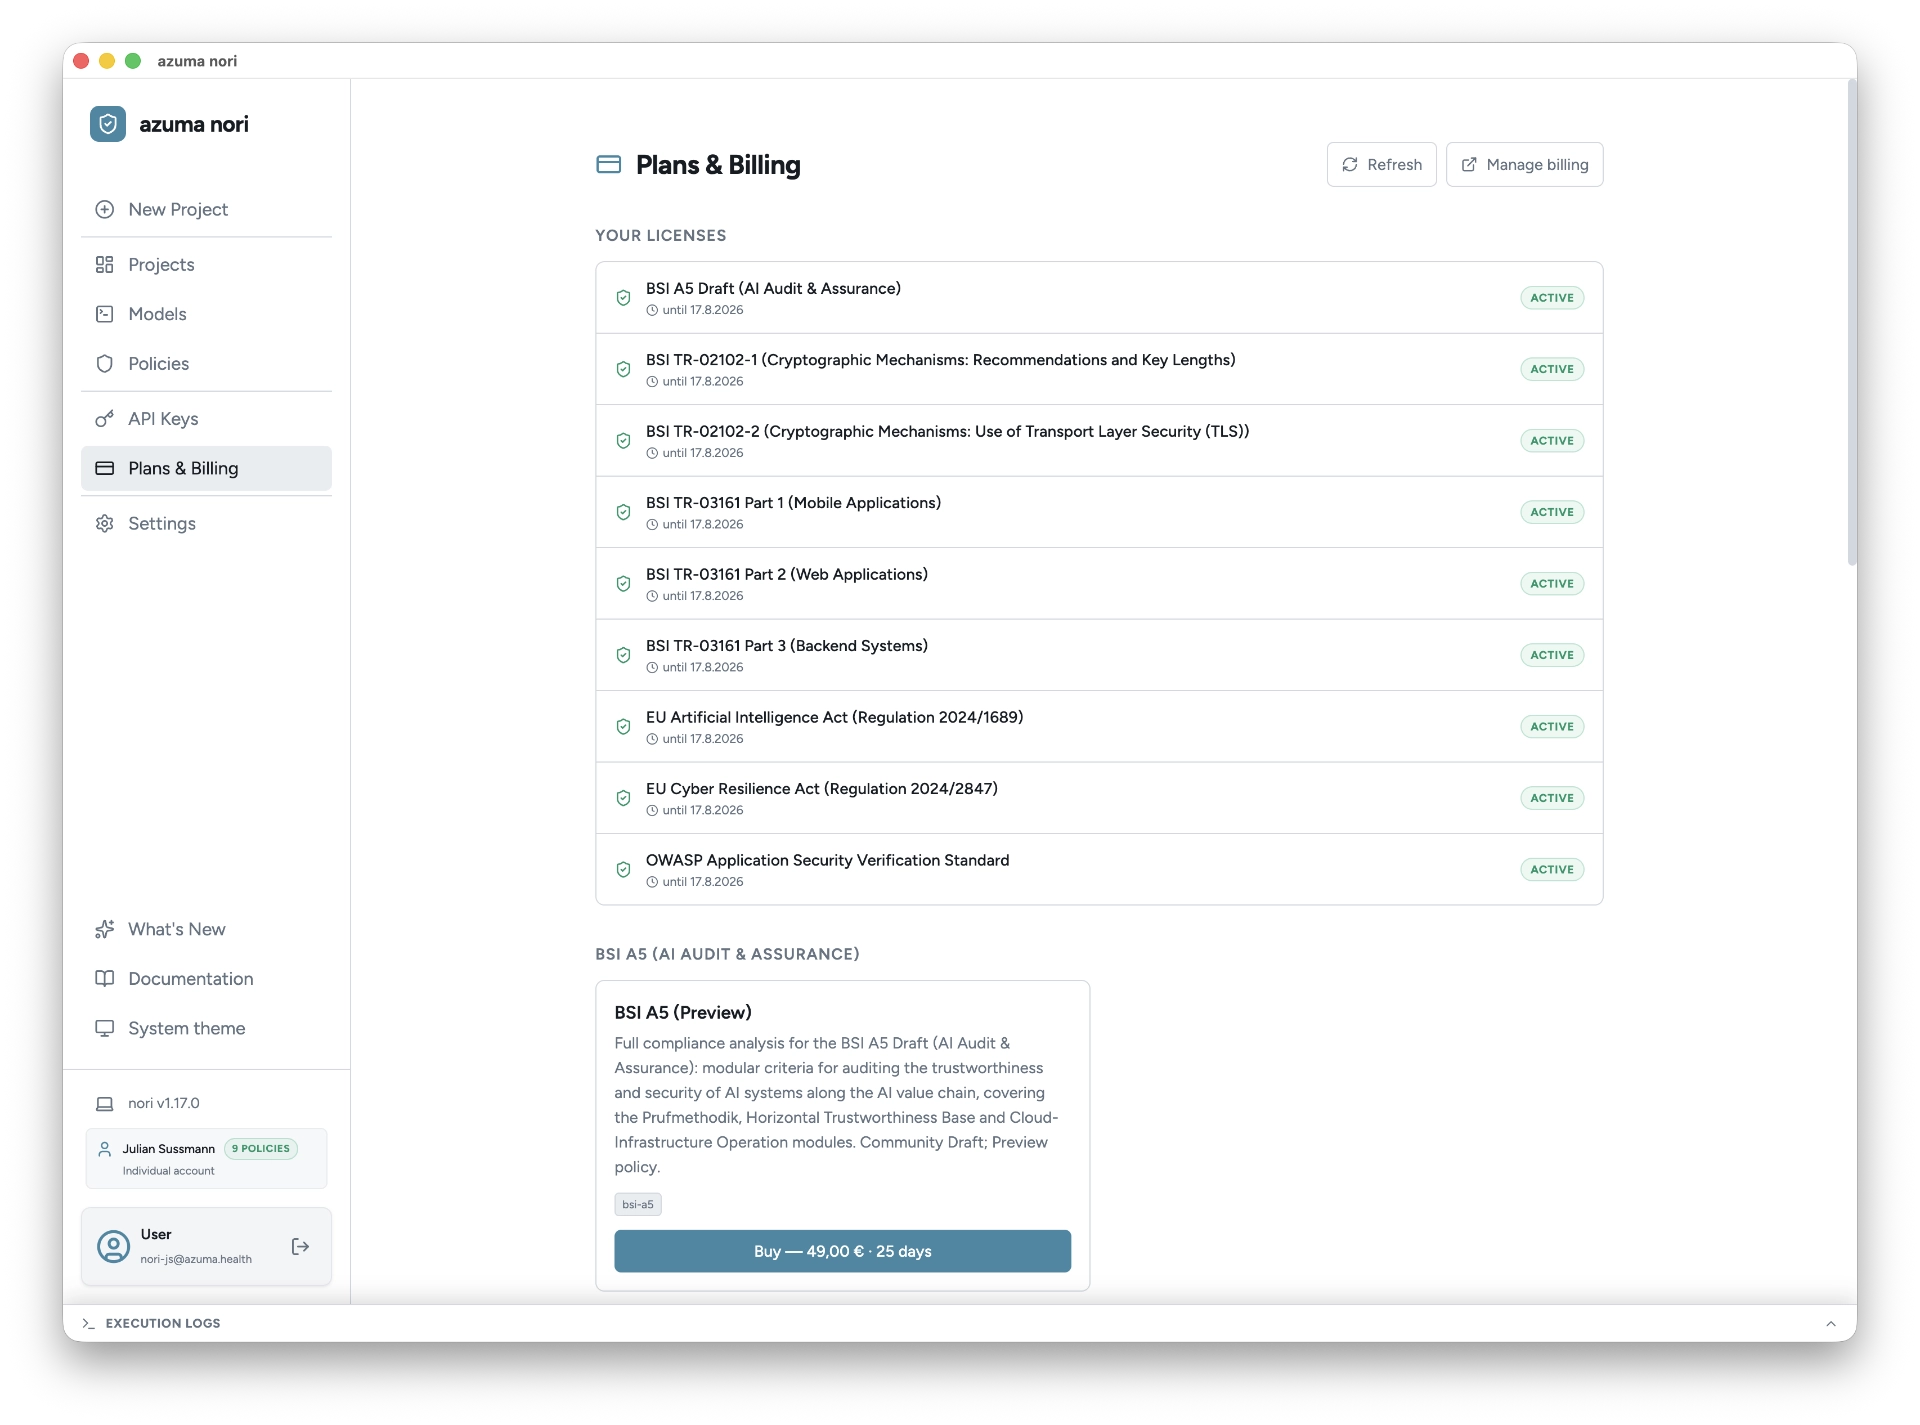Screen dimensions: 1920x1425
Task: Click 'BSI A5 (Preview)' card title
Action: [683, 1012]
